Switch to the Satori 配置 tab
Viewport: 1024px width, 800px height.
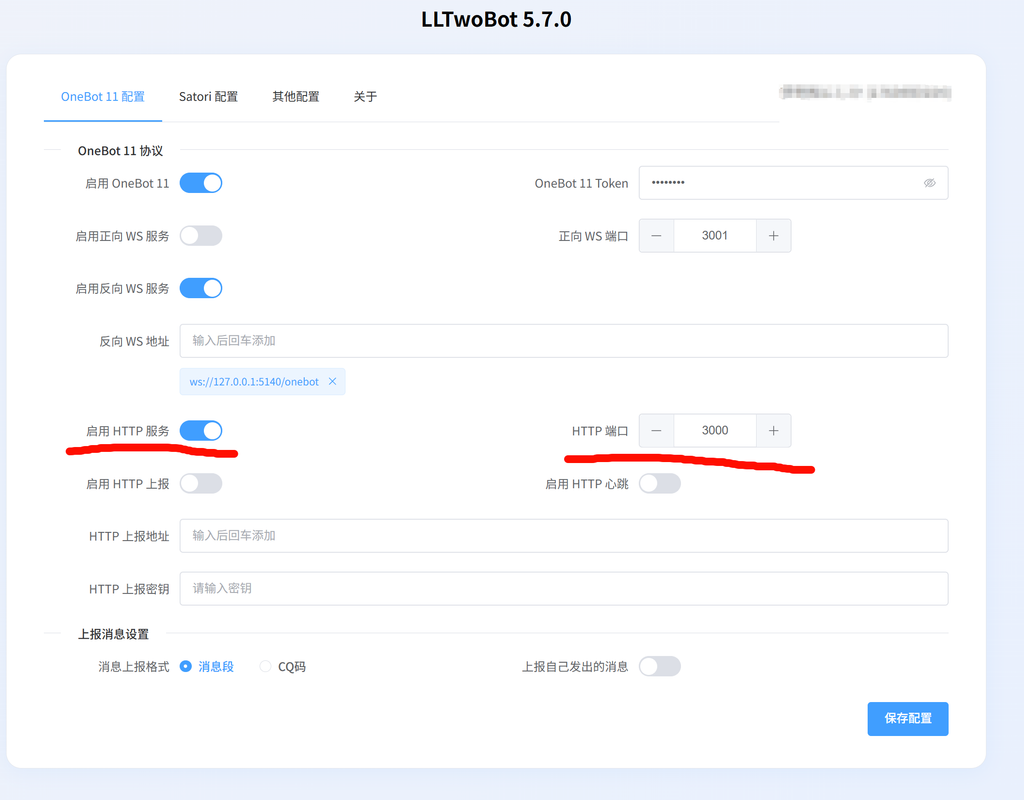coord(208,97)
